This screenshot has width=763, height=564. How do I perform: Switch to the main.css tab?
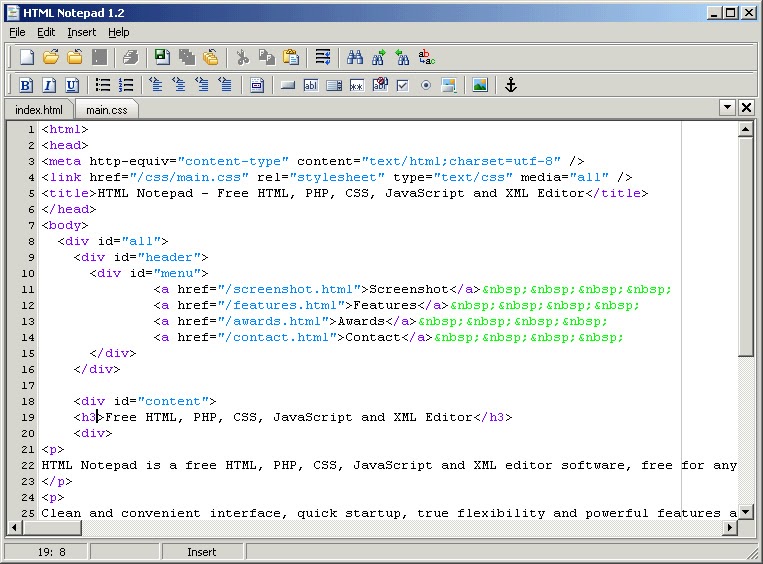[107, 110]
